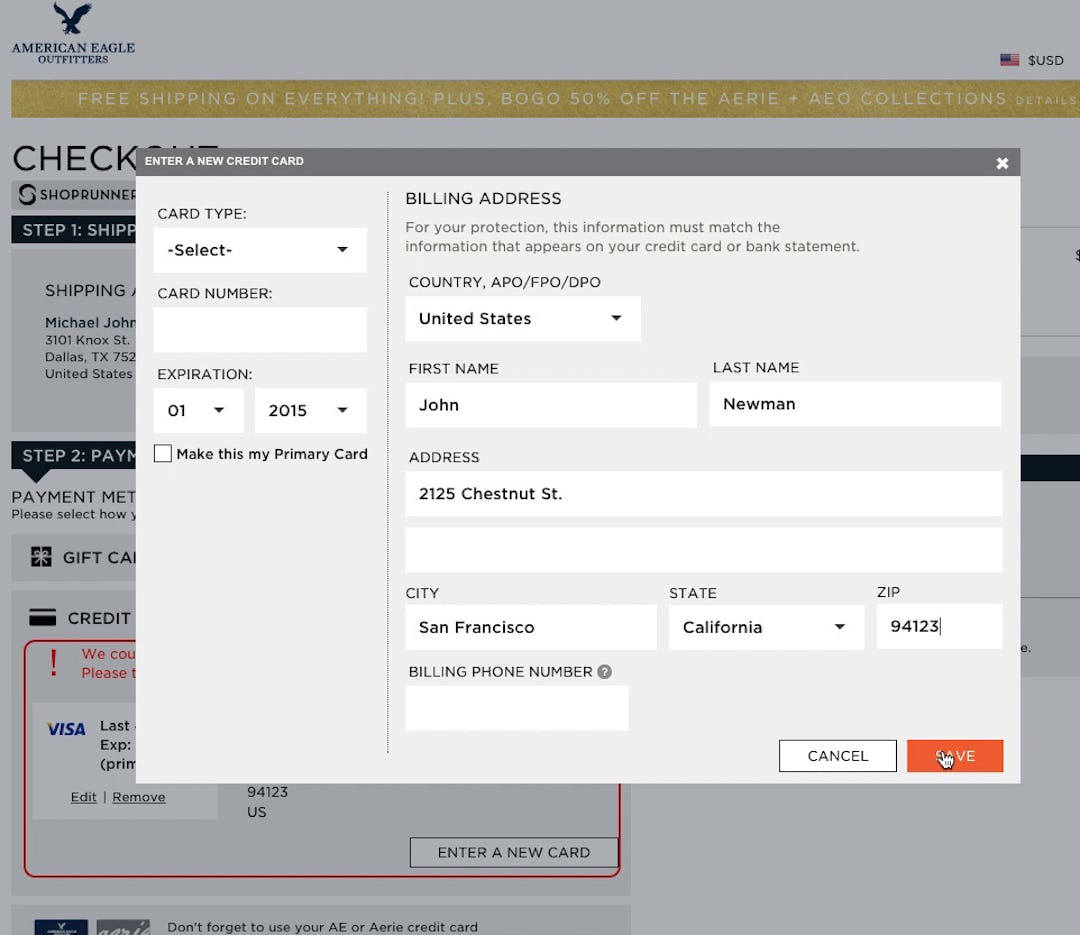Click the American Eagle Outfitters logo
Screen dimensions: 1080x935
pyautogui.click(x=70, y=32)
